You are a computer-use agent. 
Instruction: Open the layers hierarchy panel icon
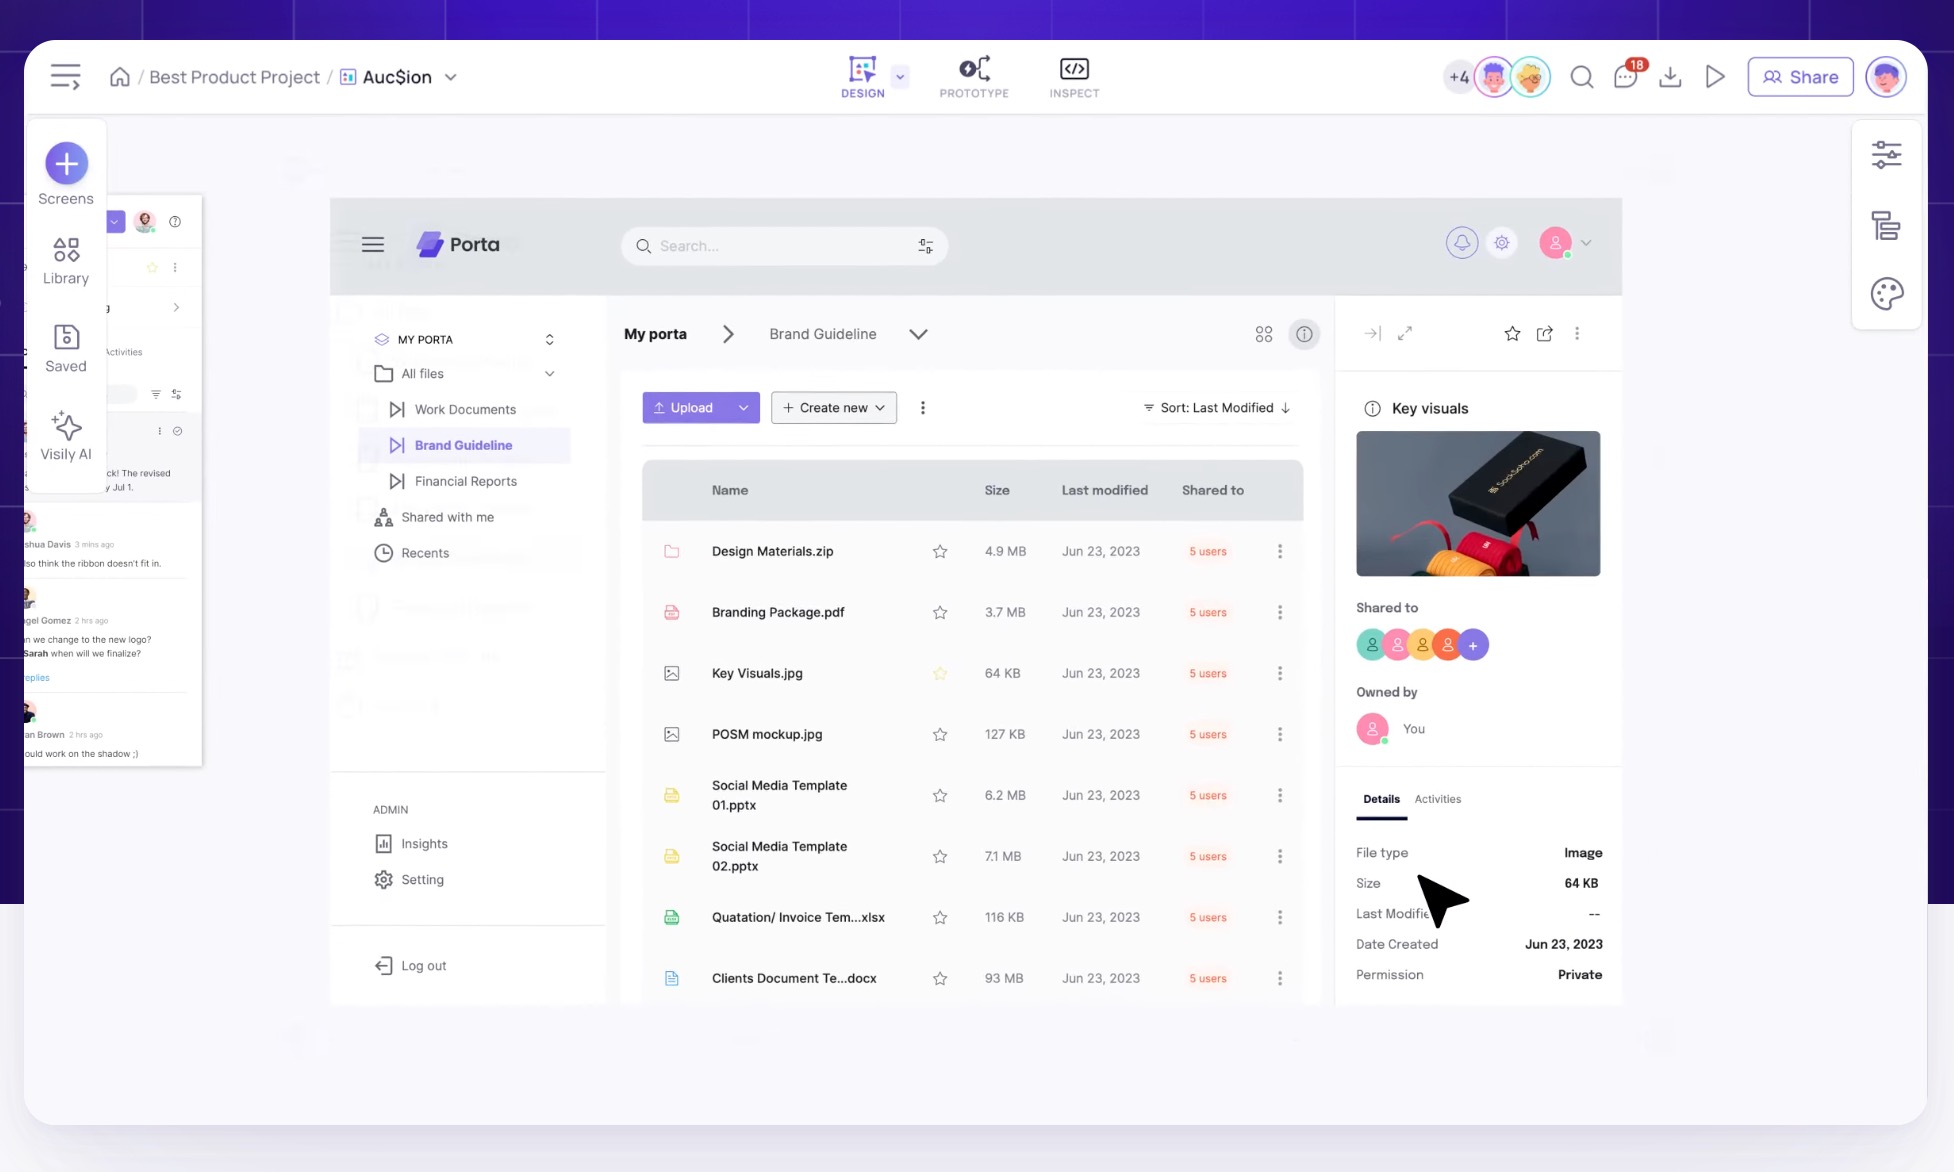[1886, 226]
